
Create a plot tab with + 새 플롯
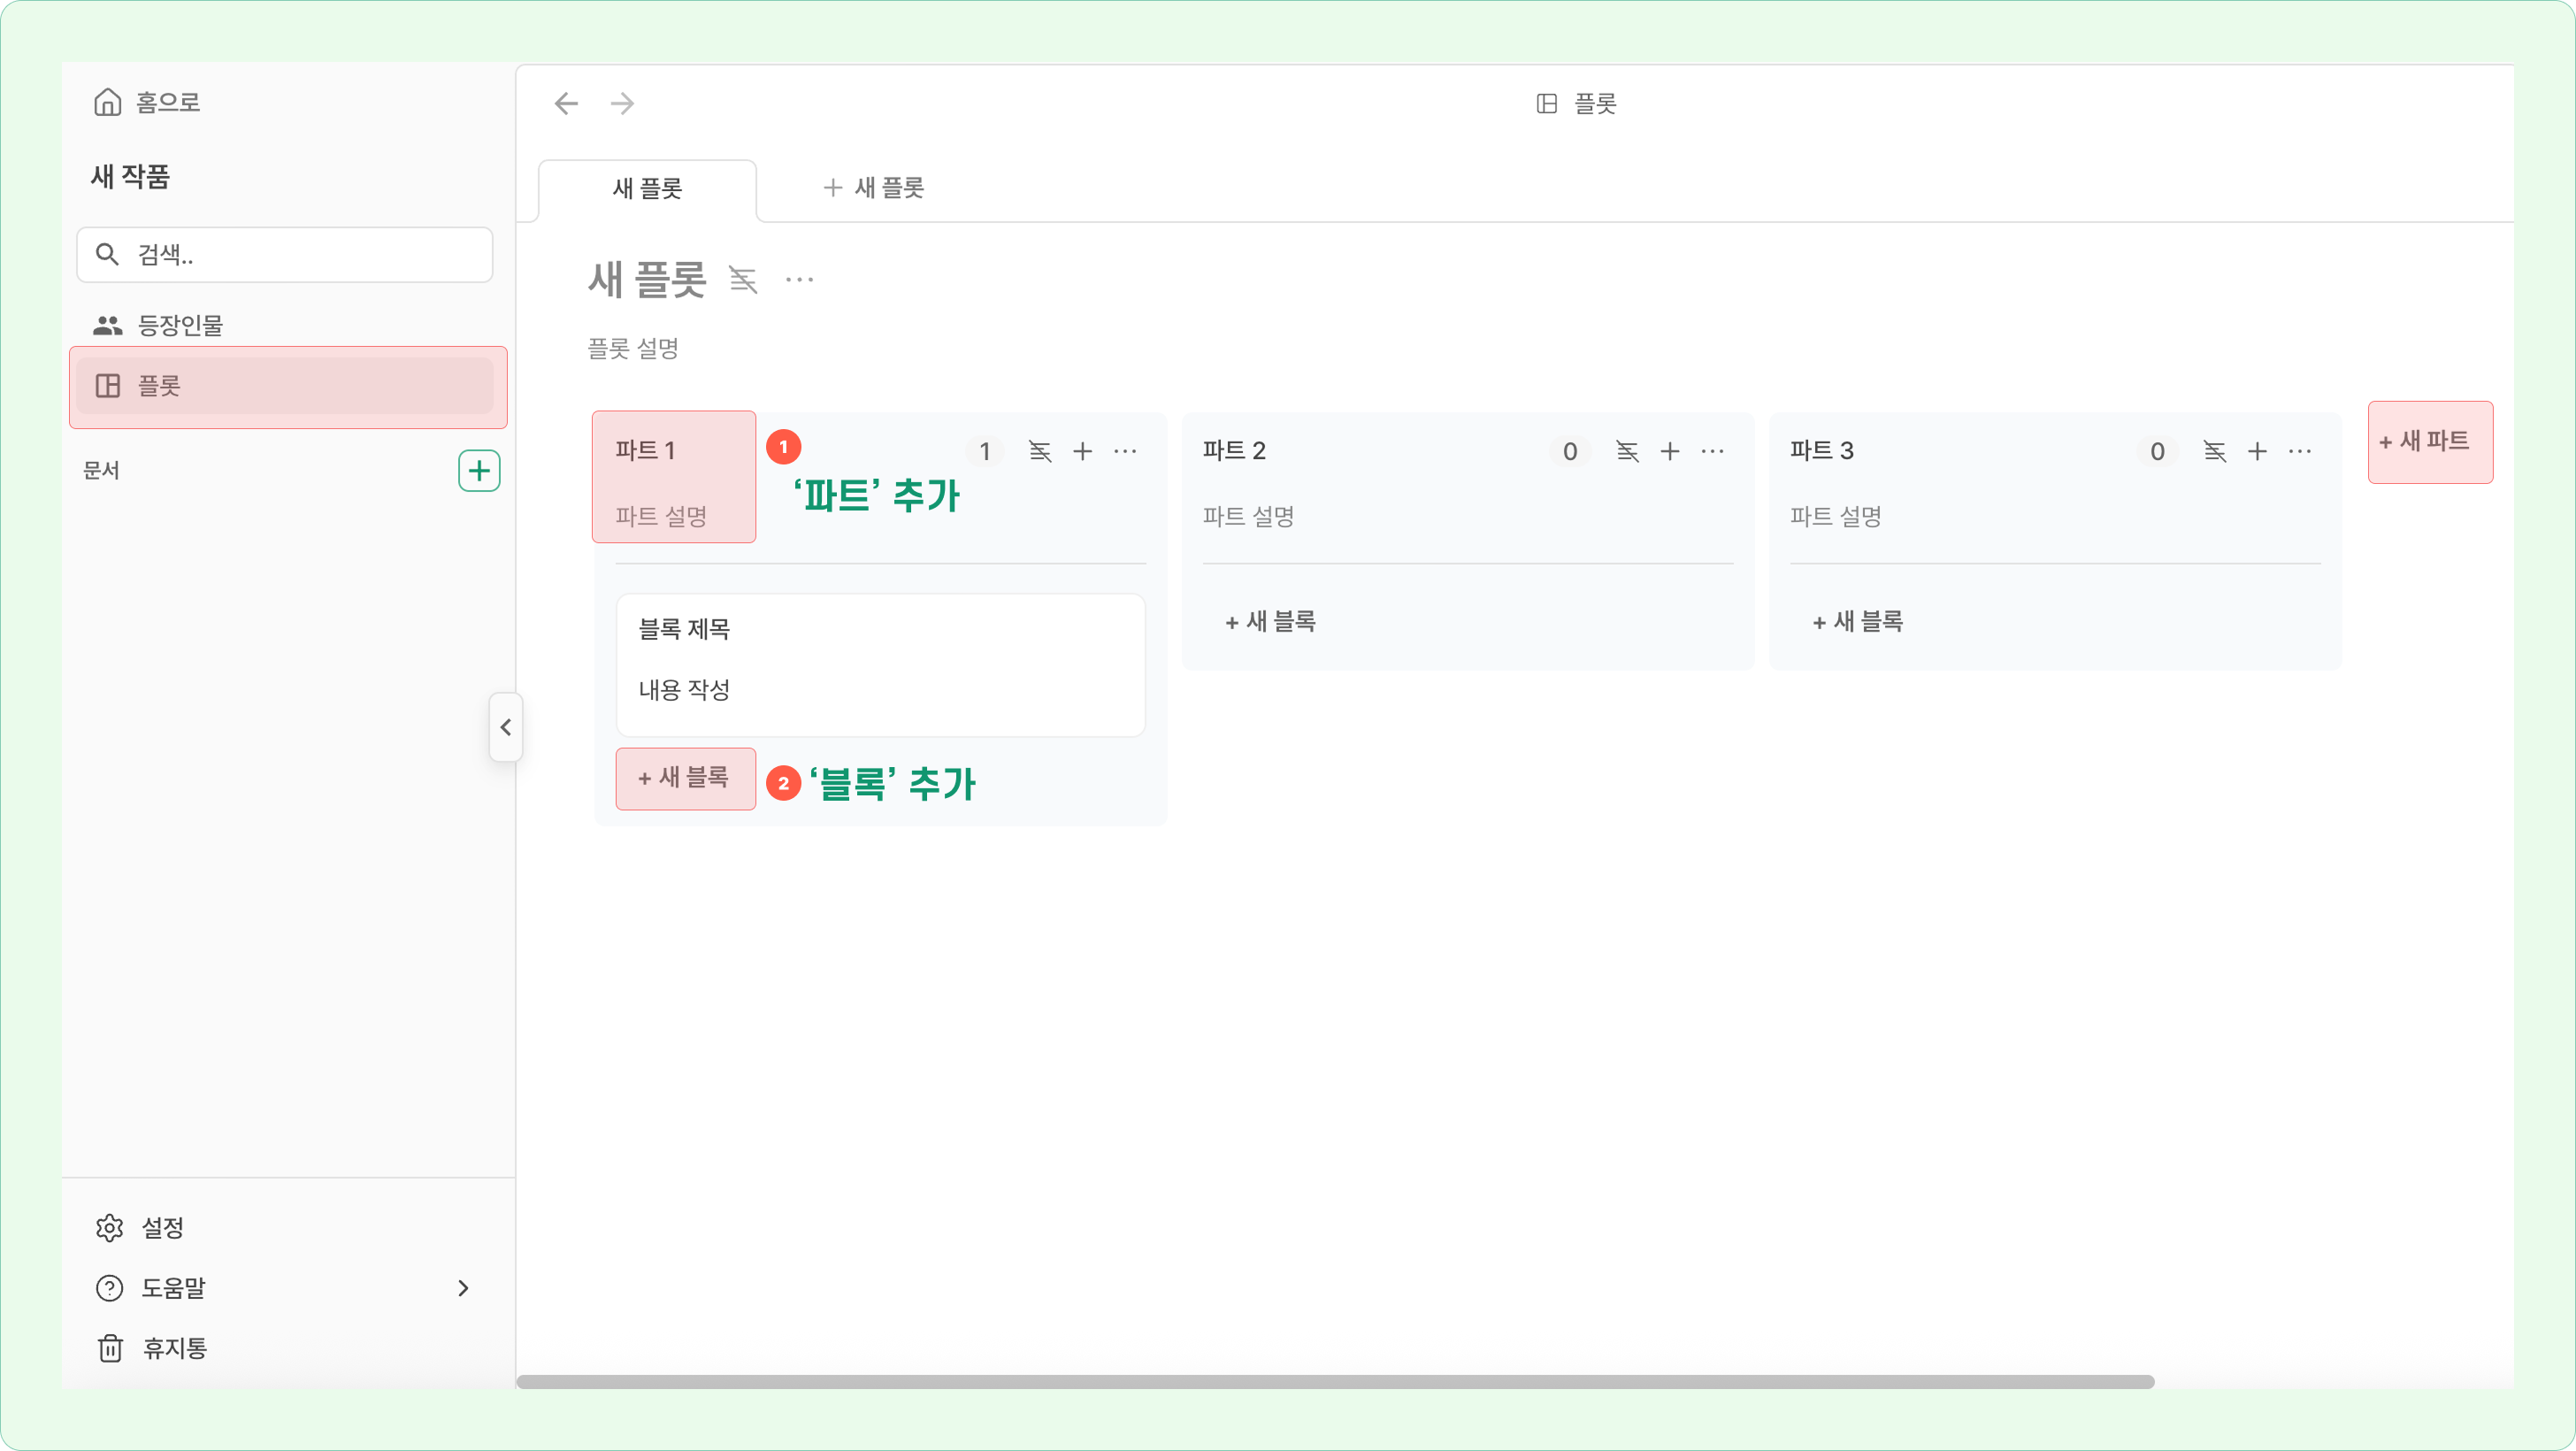point(873,188)
